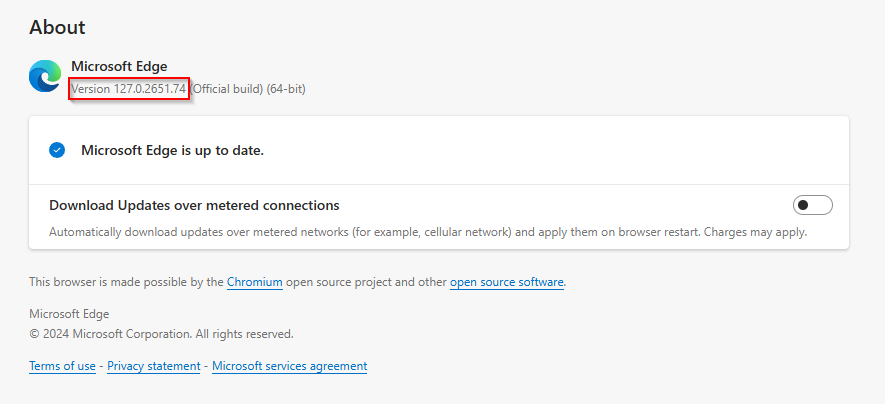885x404 pixels.
Task: Click the About page heading
Action: point(57,27)
